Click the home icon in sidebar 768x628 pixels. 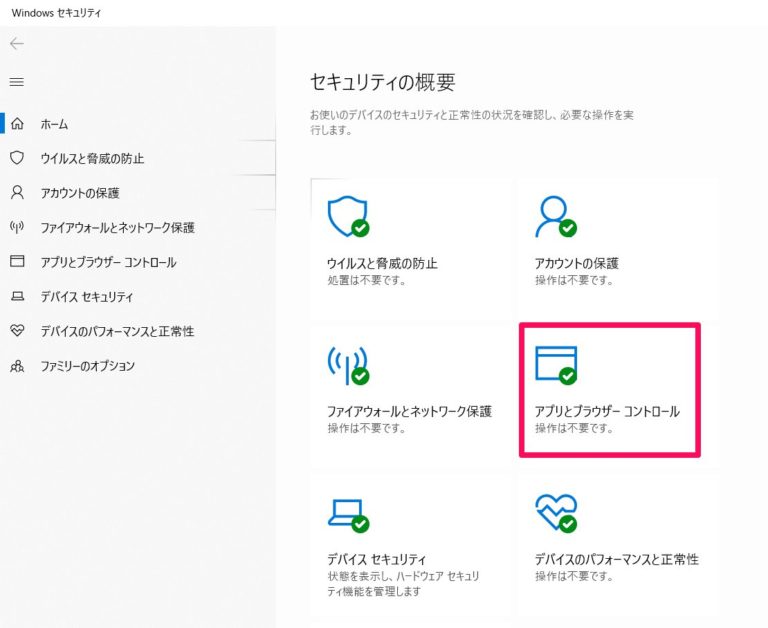(17, 123)
